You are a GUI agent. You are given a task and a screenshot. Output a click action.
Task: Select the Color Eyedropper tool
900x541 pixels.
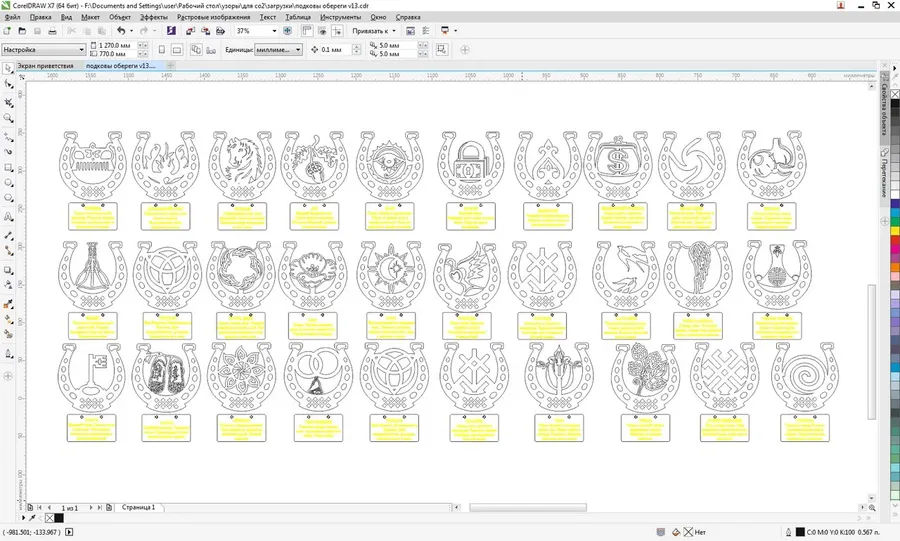[x=8, y=304]
